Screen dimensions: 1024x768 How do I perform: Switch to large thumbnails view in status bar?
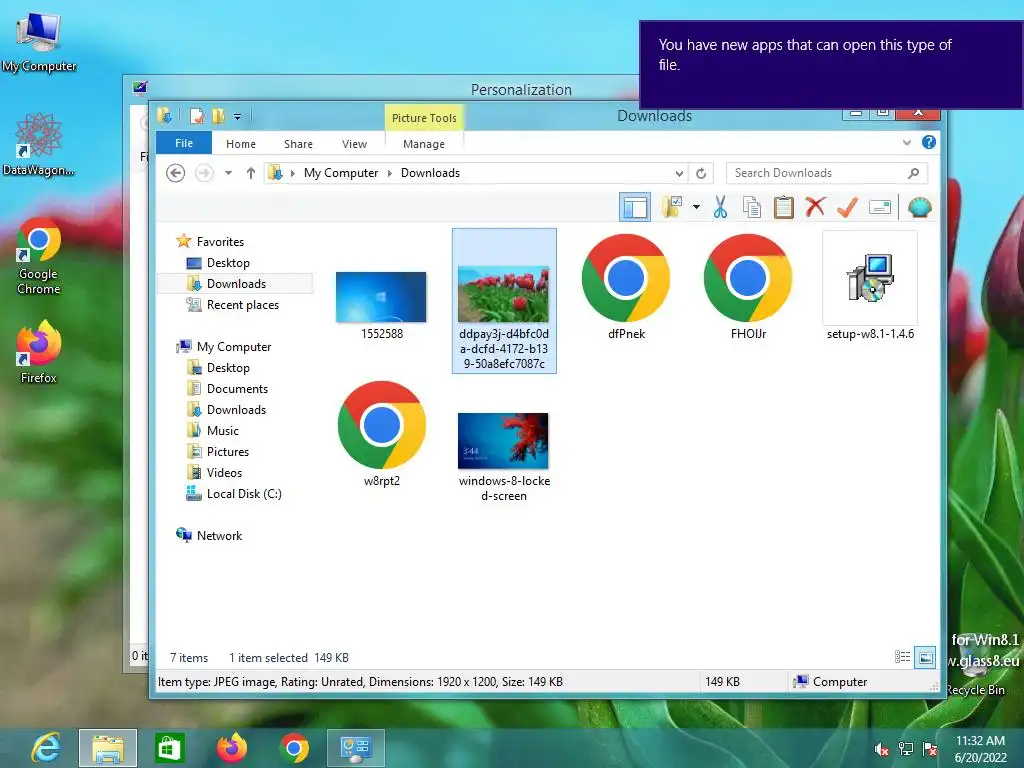click(x=925, y=657)
